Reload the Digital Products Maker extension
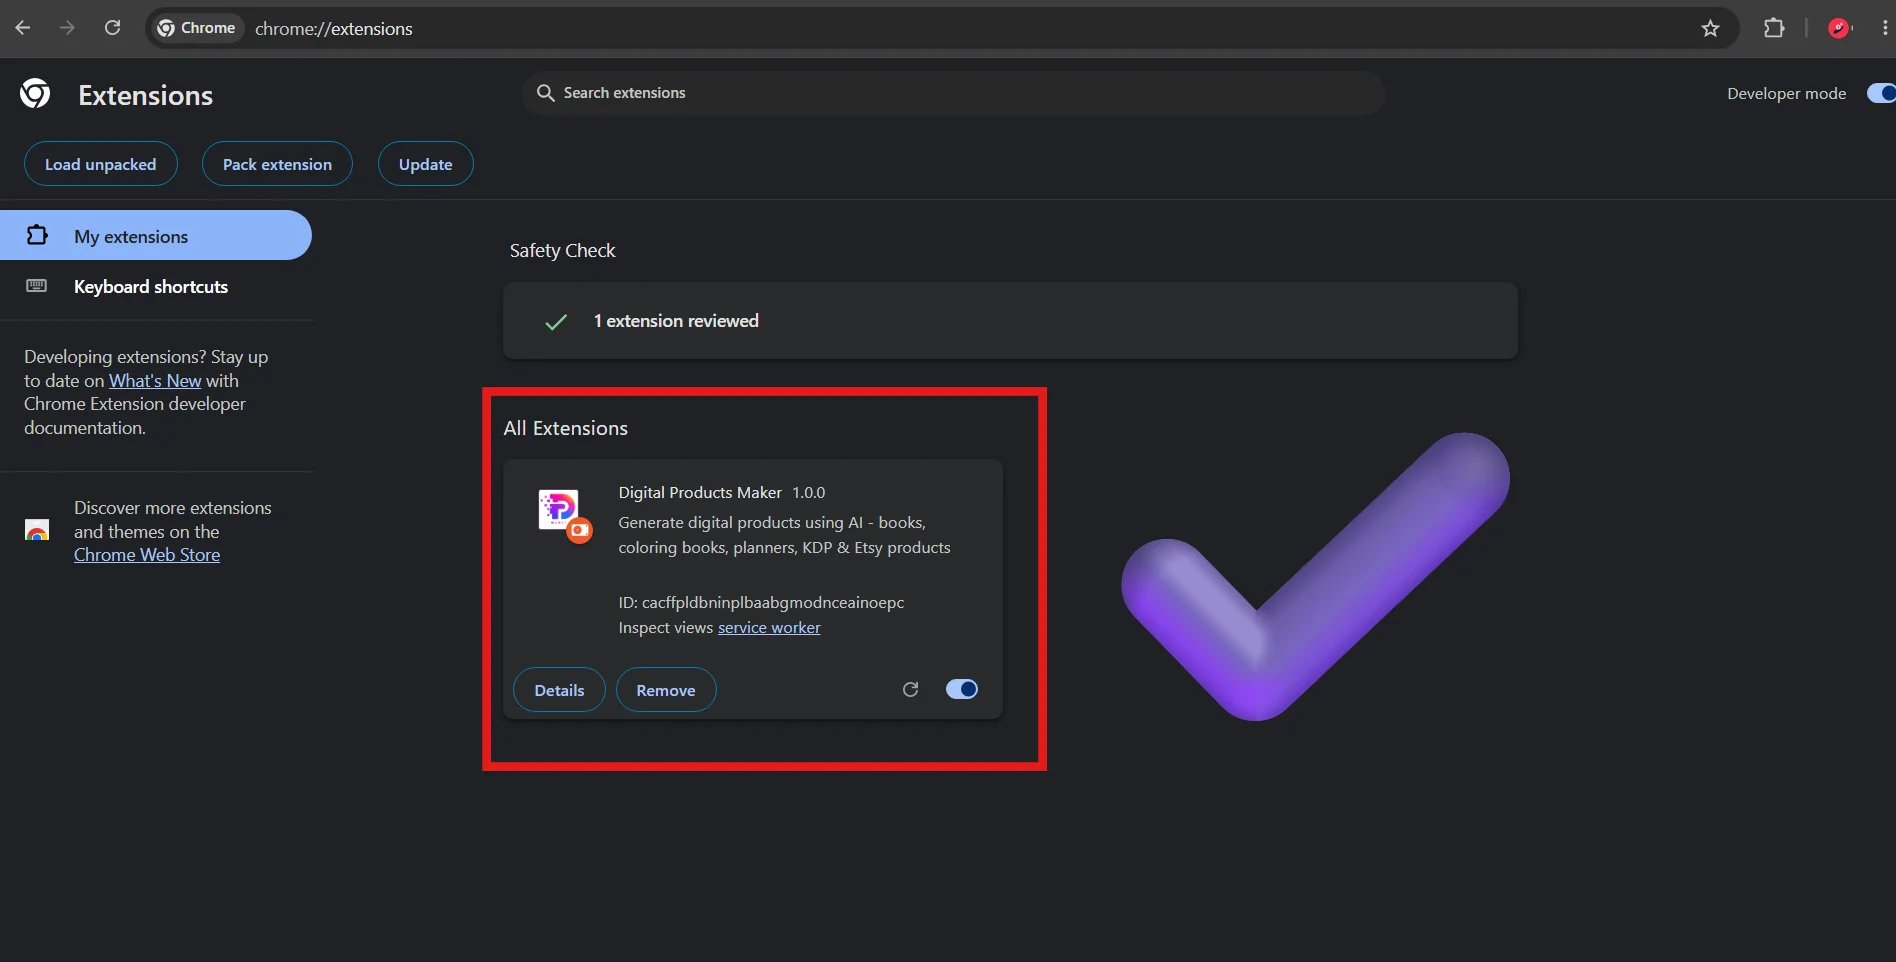This screenshot has height=962, width=1896. [x=910, y=689]
